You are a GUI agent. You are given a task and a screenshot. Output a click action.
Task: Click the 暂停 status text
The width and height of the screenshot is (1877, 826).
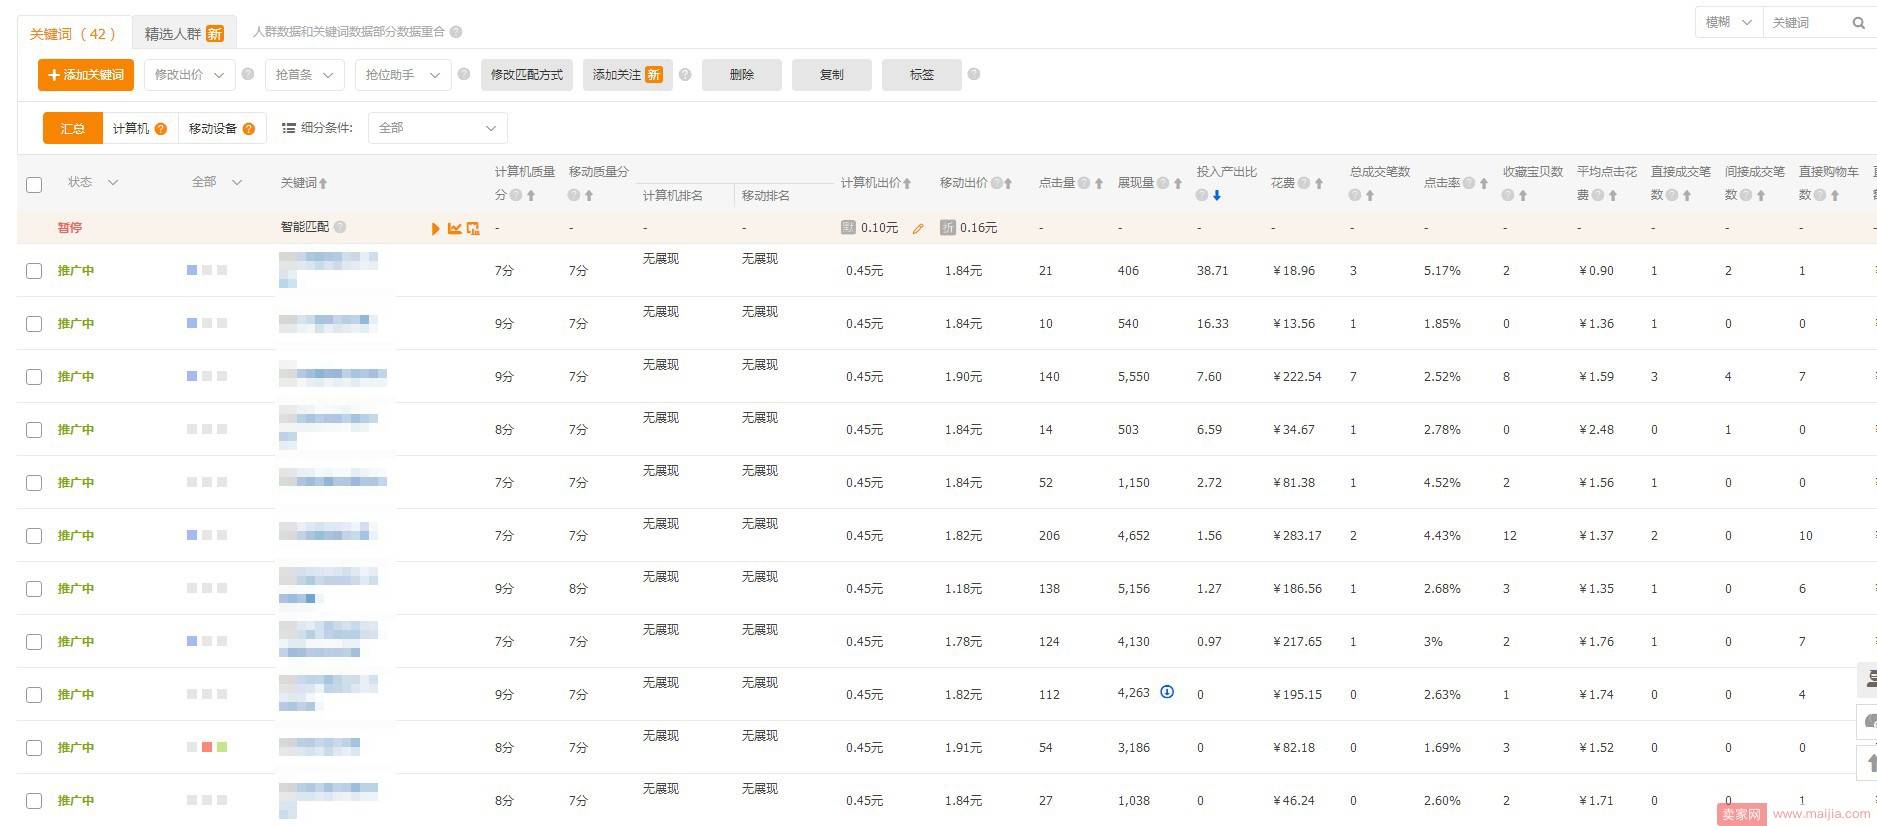pyautogui.click(x=70, y=228)
